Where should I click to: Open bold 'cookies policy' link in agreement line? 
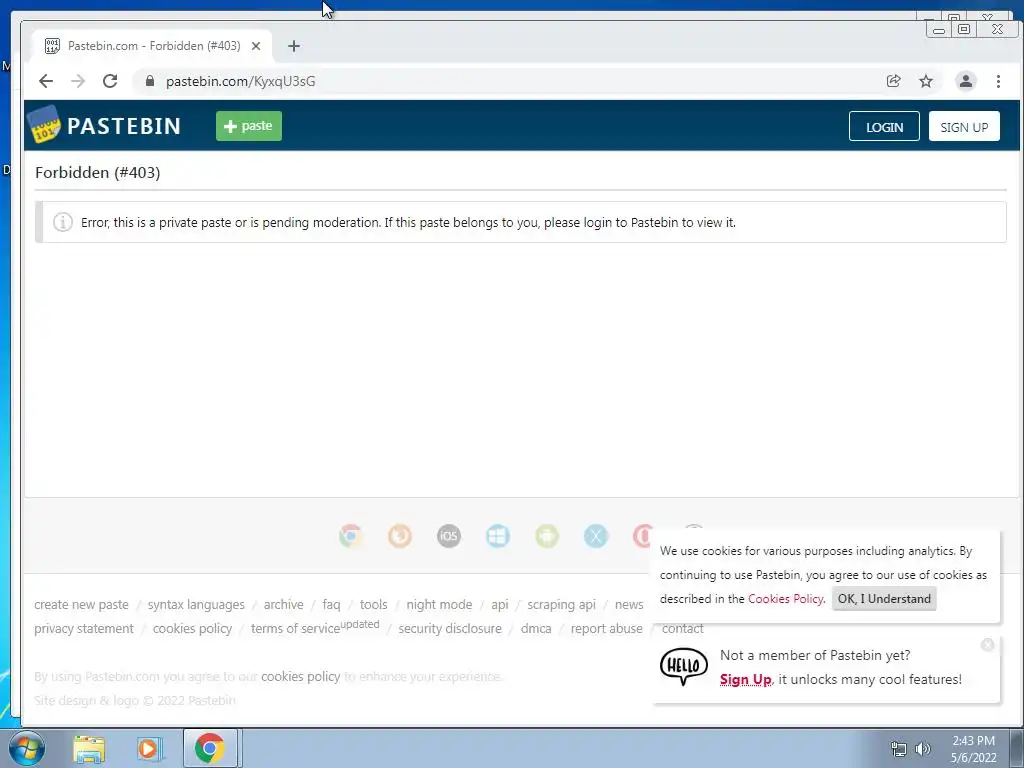pos(300,677)
